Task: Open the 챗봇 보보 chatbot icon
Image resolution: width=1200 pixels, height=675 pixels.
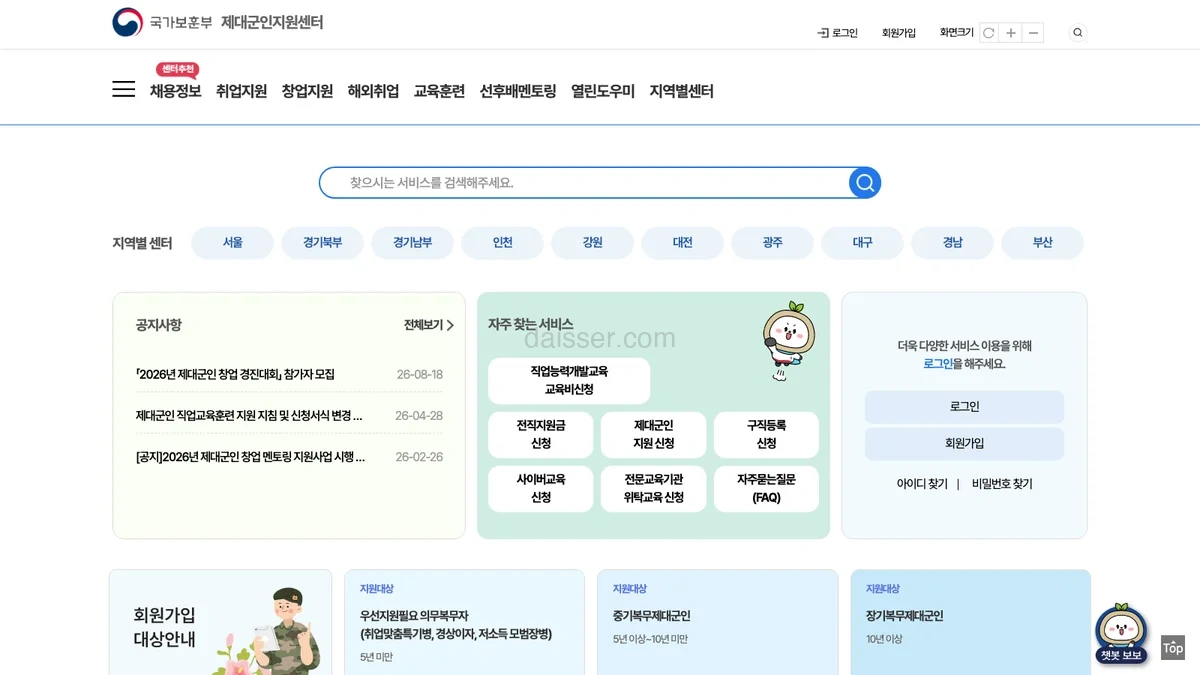Action: pyautogui.click(x=1121, y=634)
